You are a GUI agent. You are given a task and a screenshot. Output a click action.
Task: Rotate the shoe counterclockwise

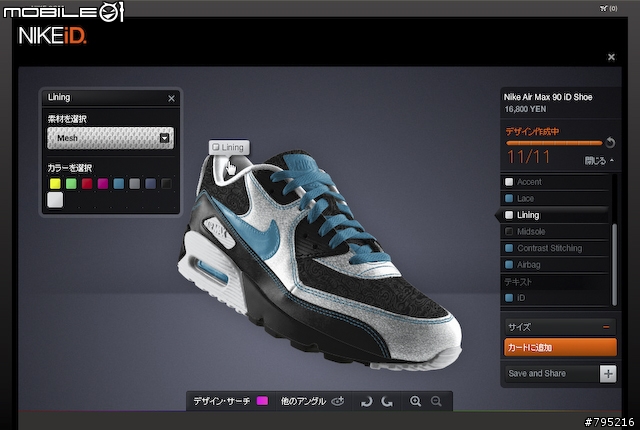pyautogui.click(x=387, y=402)
